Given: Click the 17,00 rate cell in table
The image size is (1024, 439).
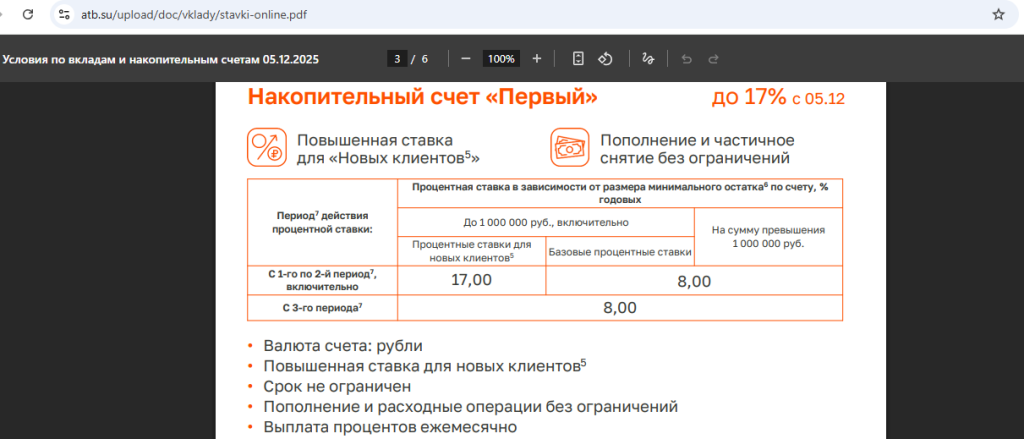Looking at the screenshot, I should point(471,280).
